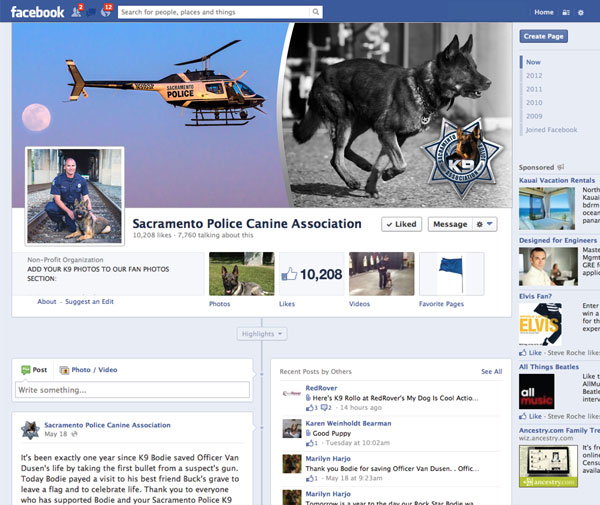Click Home in the top bar

click(544, 12)
